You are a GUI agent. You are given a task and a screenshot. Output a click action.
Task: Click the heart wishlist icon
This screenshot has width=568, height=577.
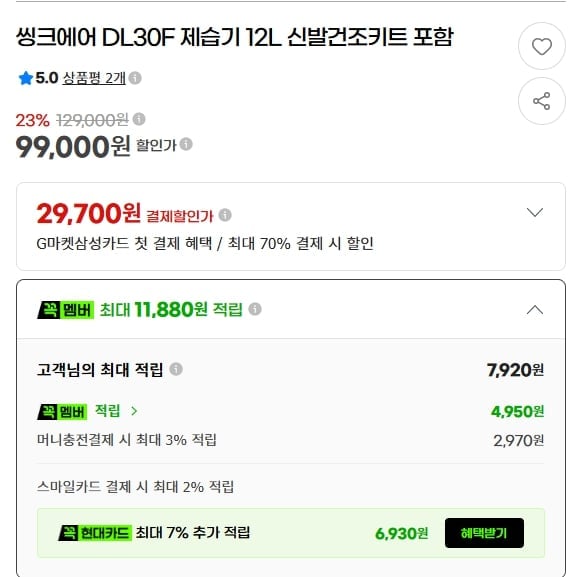point(542,46)
